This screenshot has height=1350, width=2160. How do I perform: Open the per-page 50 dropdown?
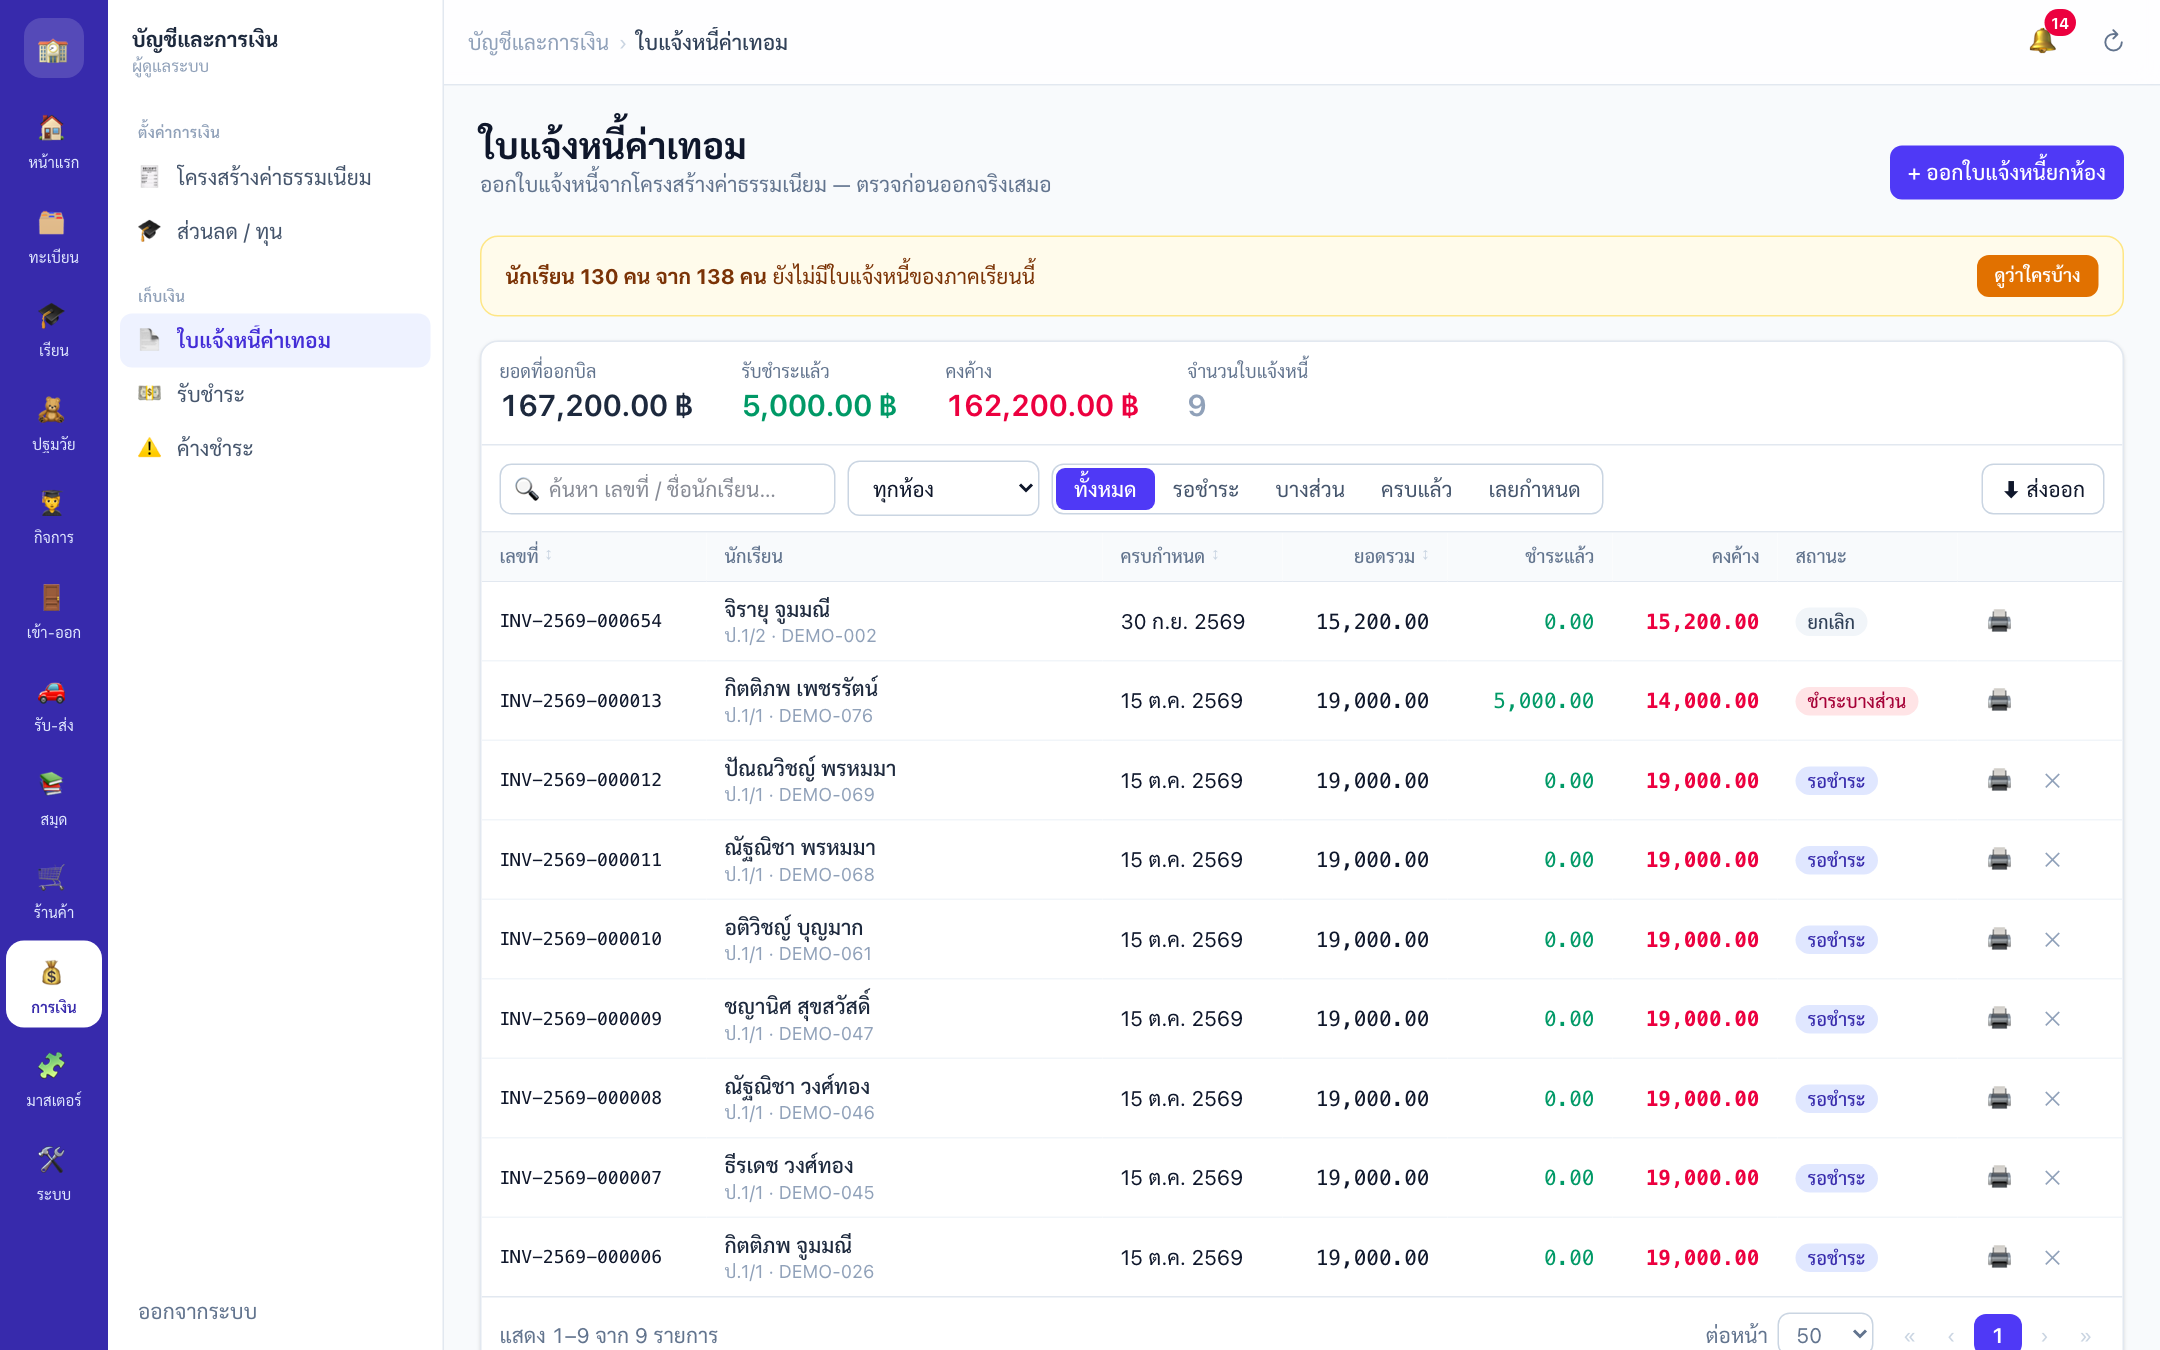click(x=1825, y=1335)
